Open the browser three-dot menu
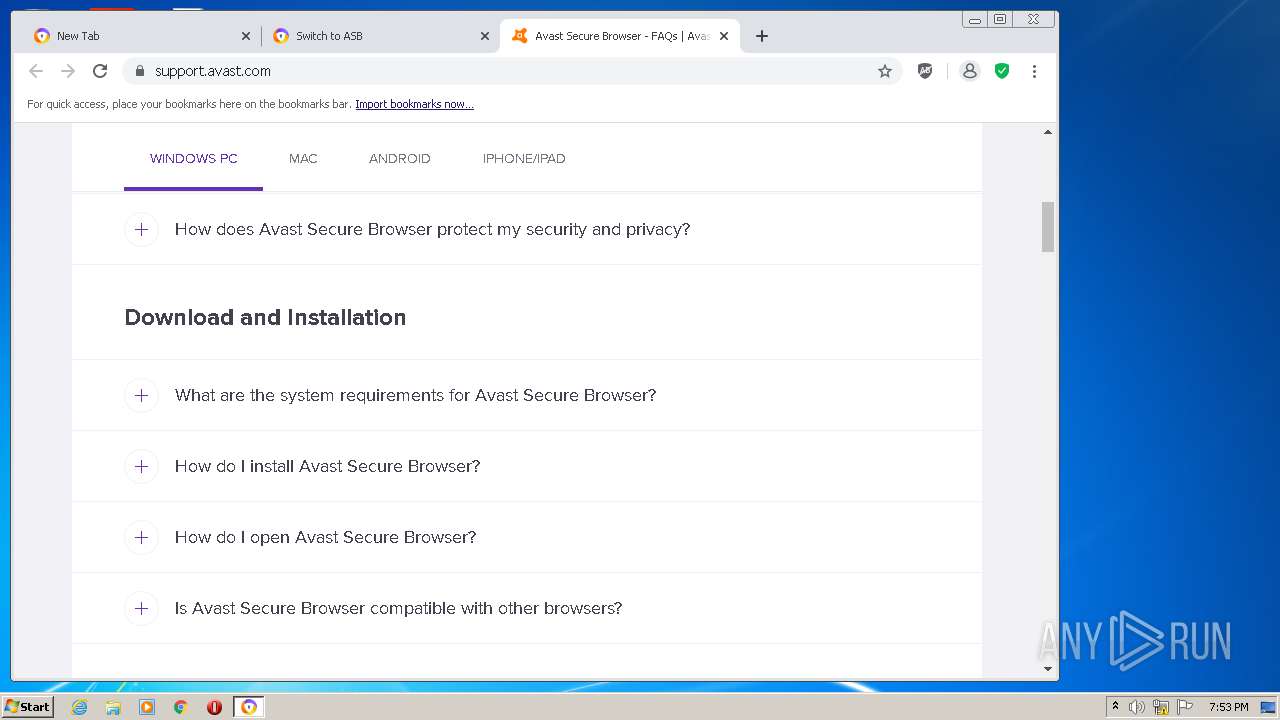Viewport: 1280px width, 720px height. [x=1034, y=71]
